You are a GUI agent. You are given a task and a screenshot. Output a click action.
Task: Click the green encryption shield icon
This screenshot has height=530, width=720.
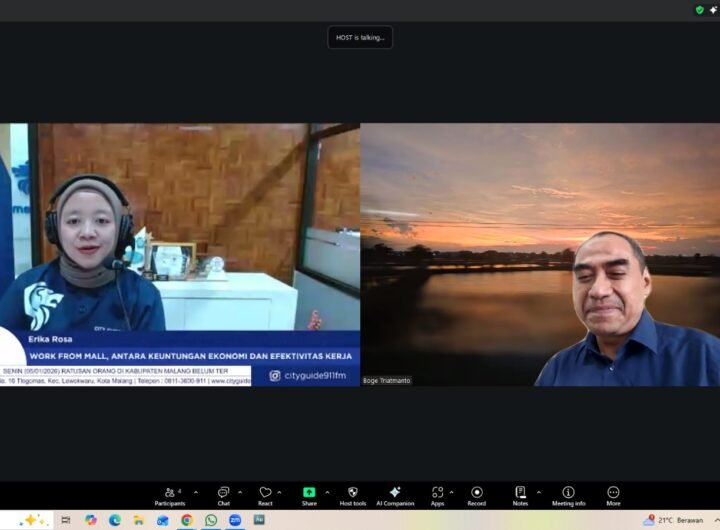(700, 10)
